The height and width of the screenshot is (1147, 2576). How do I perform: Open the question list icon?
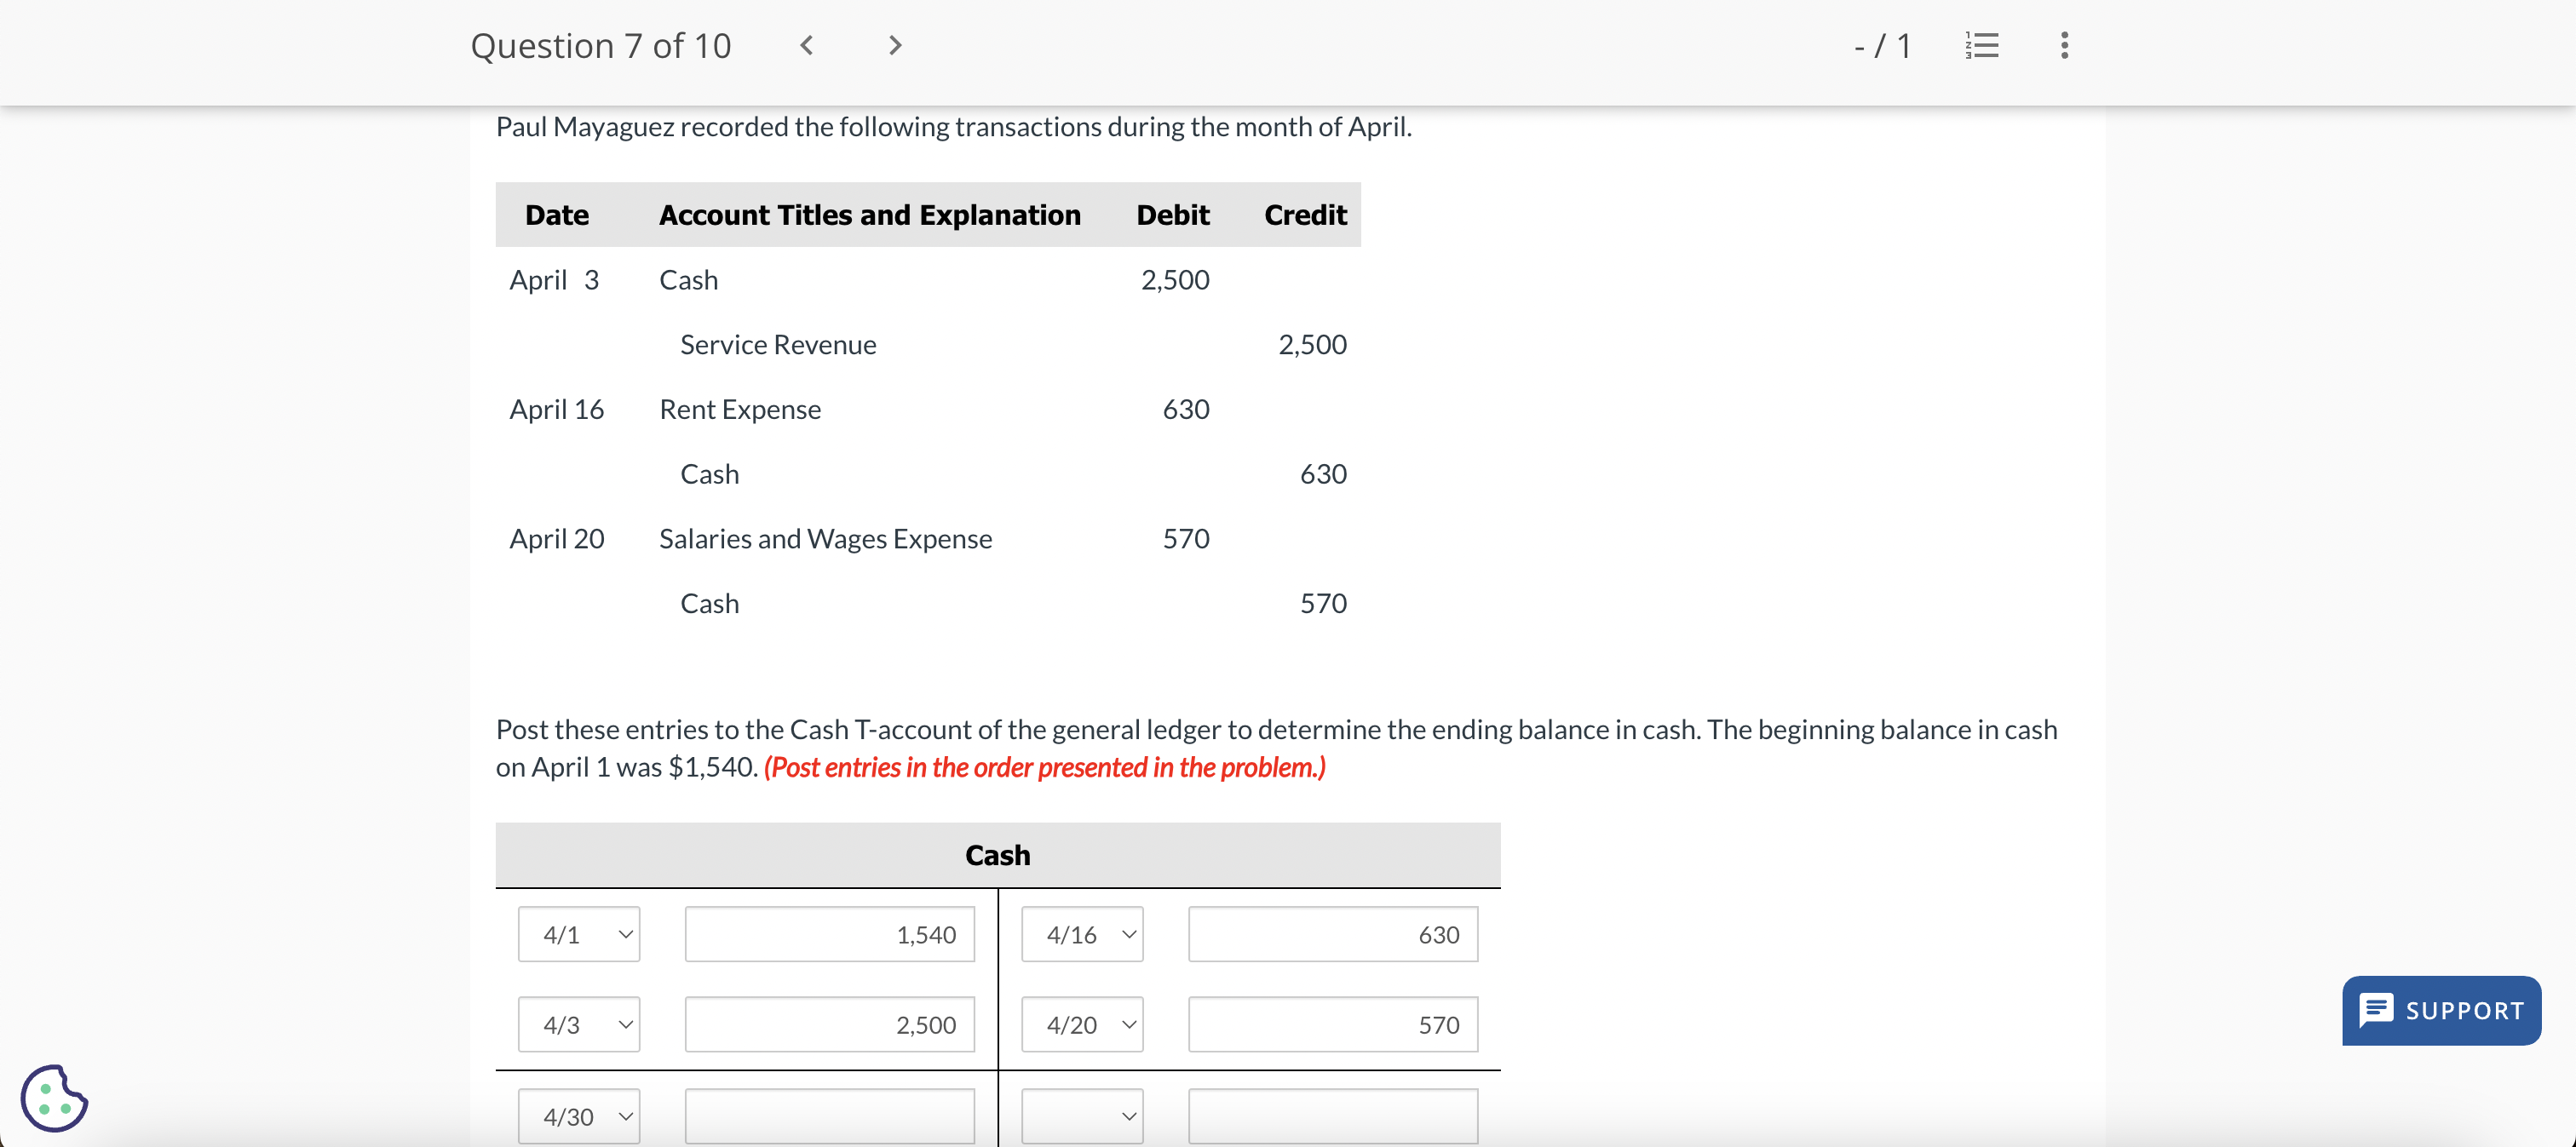pos(1983,45)
